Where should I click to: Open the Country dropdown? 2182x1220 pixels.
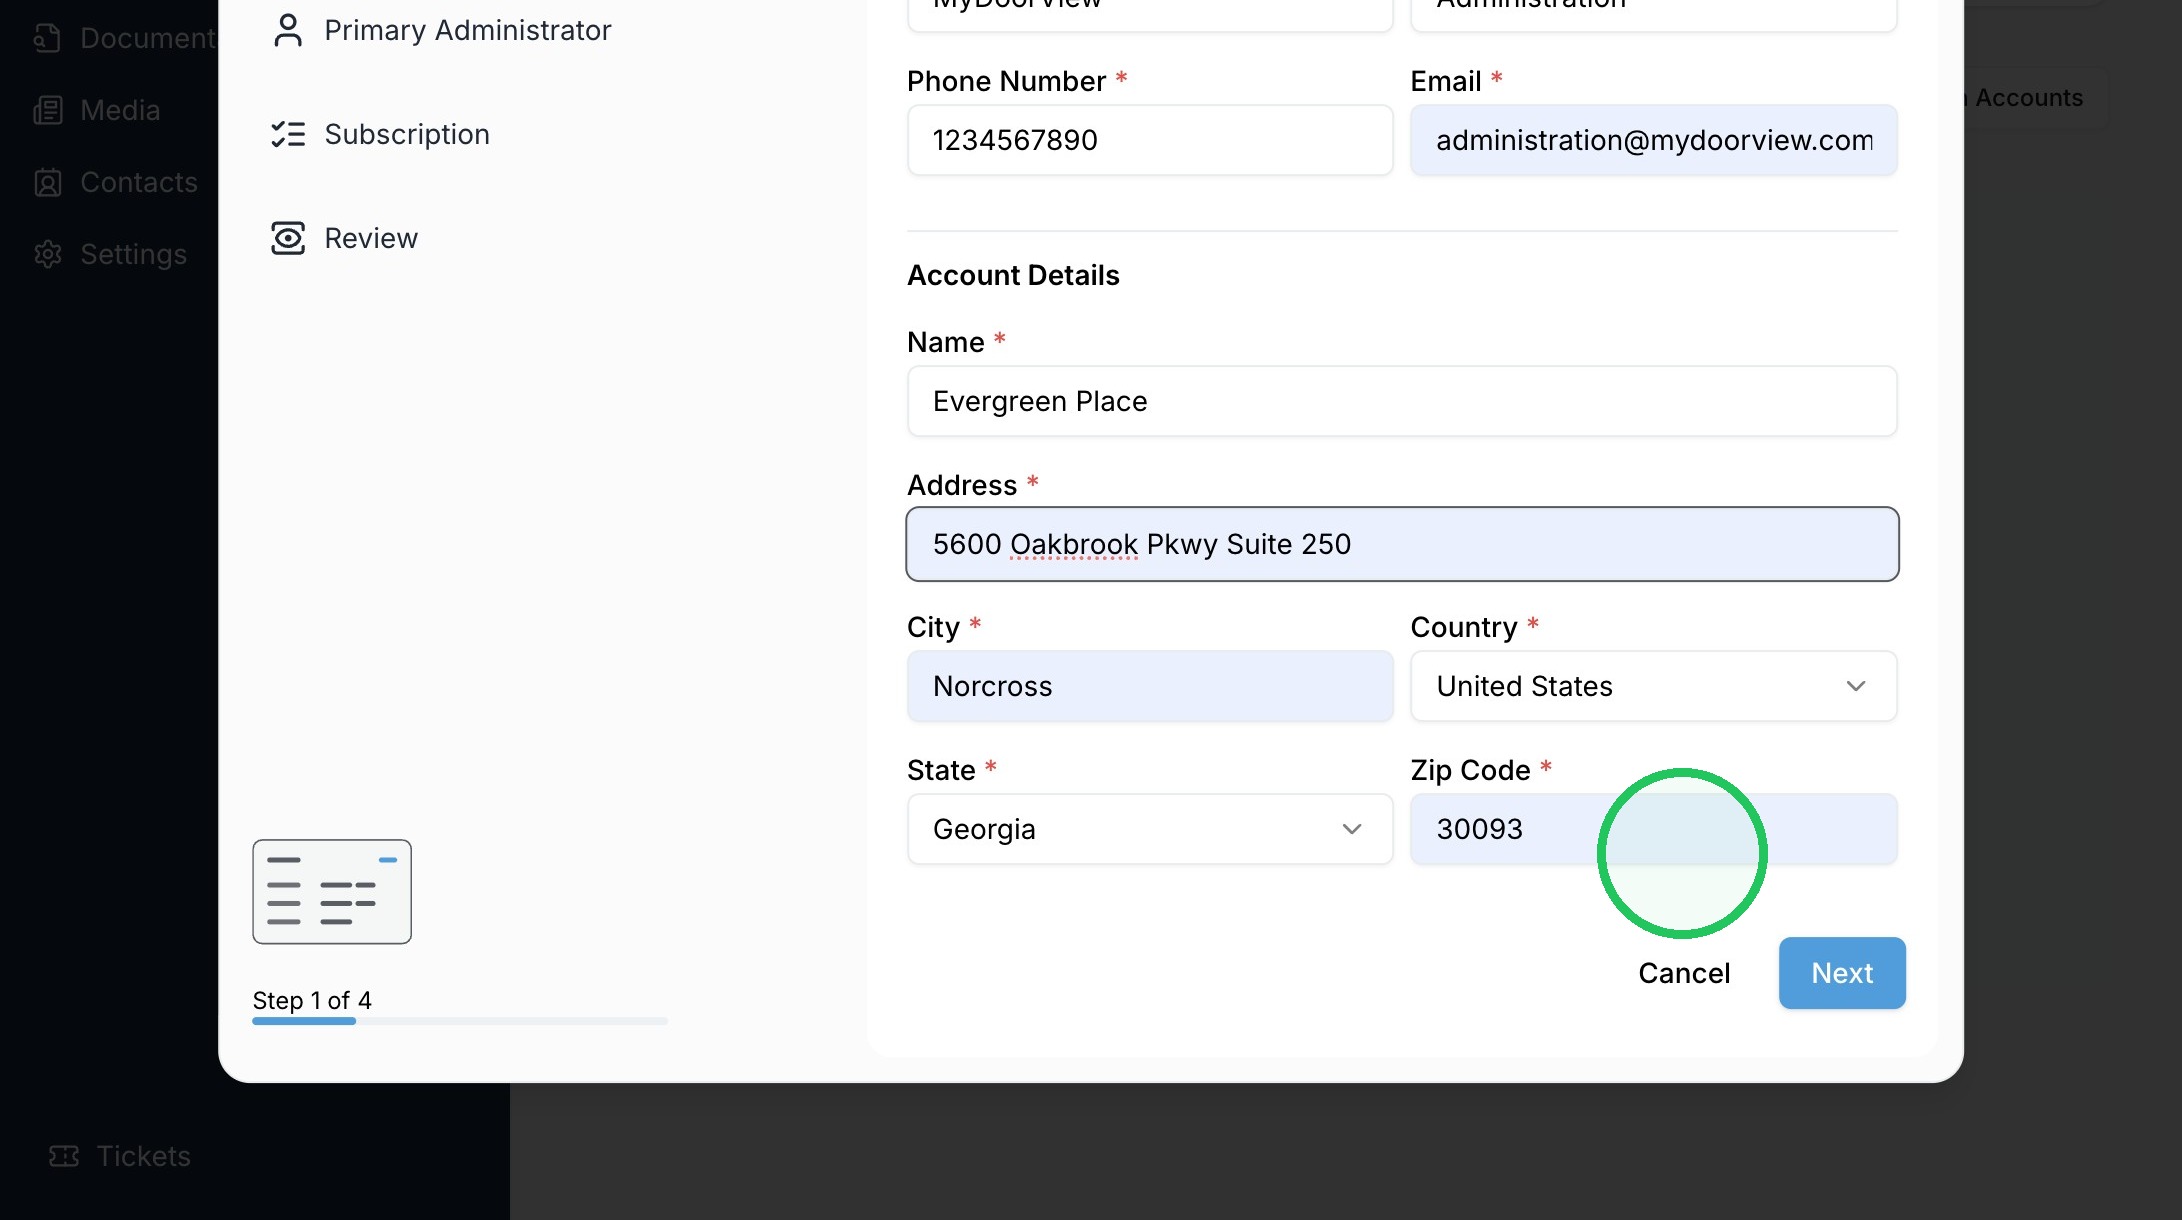coord(1653,686)
